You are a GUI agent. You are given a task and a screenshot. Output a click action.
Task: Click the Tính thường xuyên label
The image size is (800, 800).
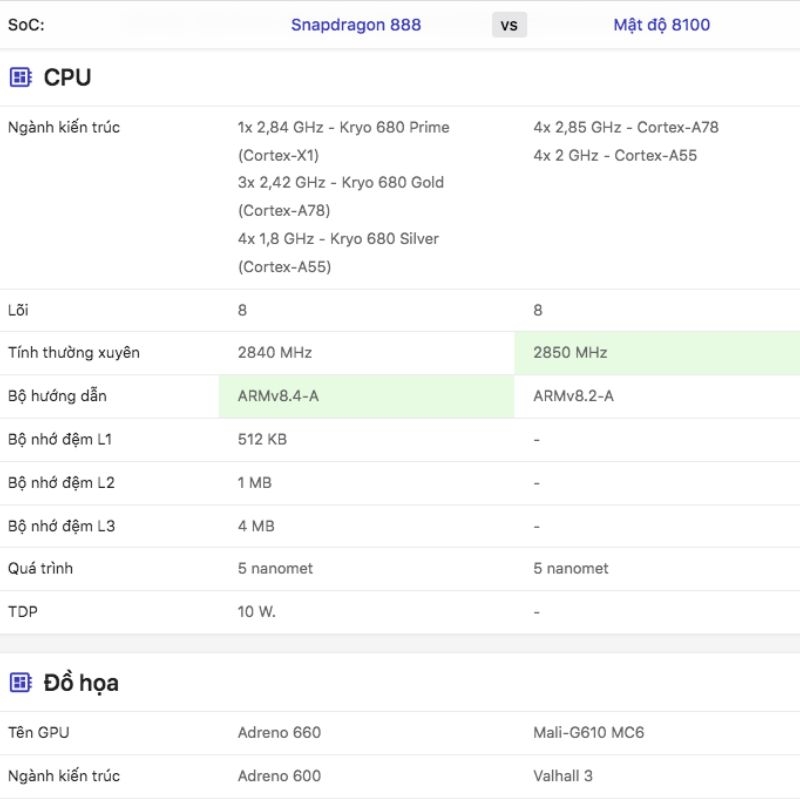73,353
